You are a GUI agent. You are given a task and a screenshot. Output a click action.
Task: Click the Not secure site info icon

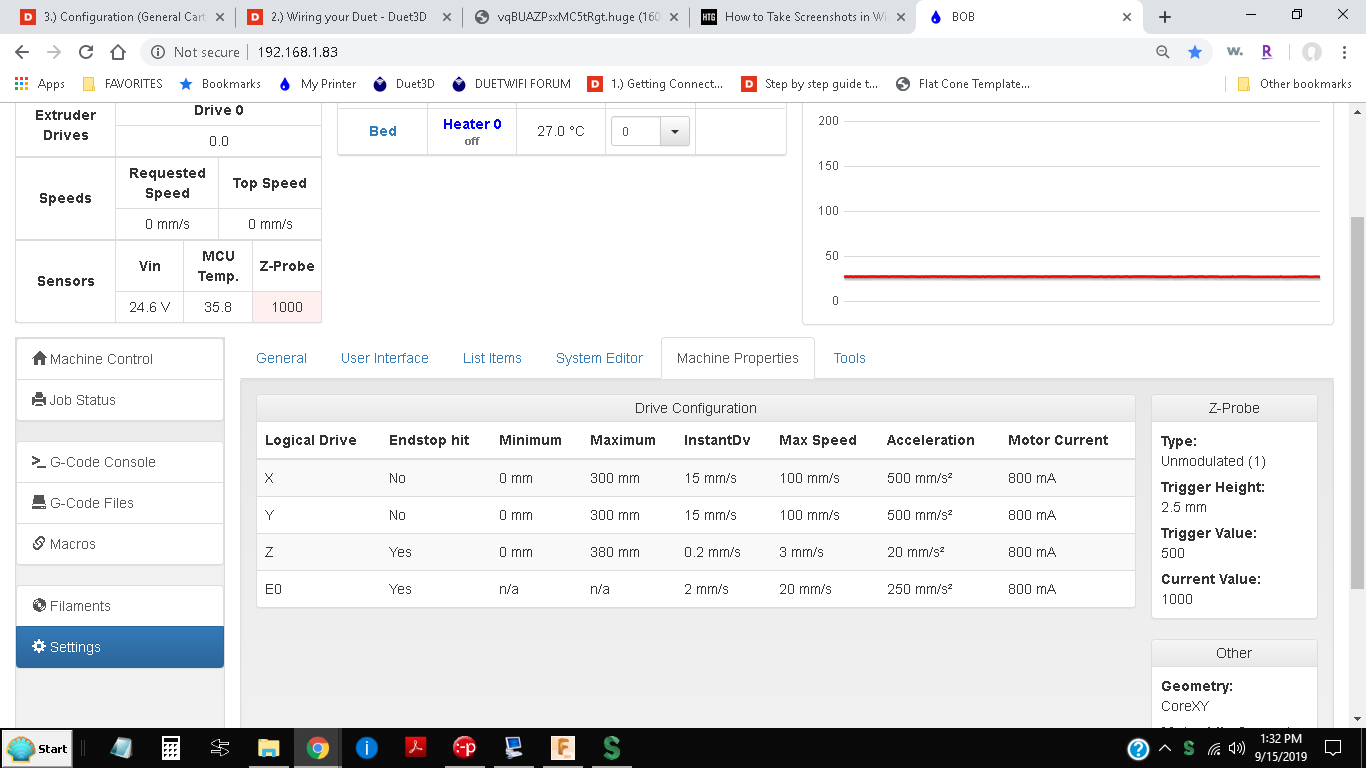(158, 52)
